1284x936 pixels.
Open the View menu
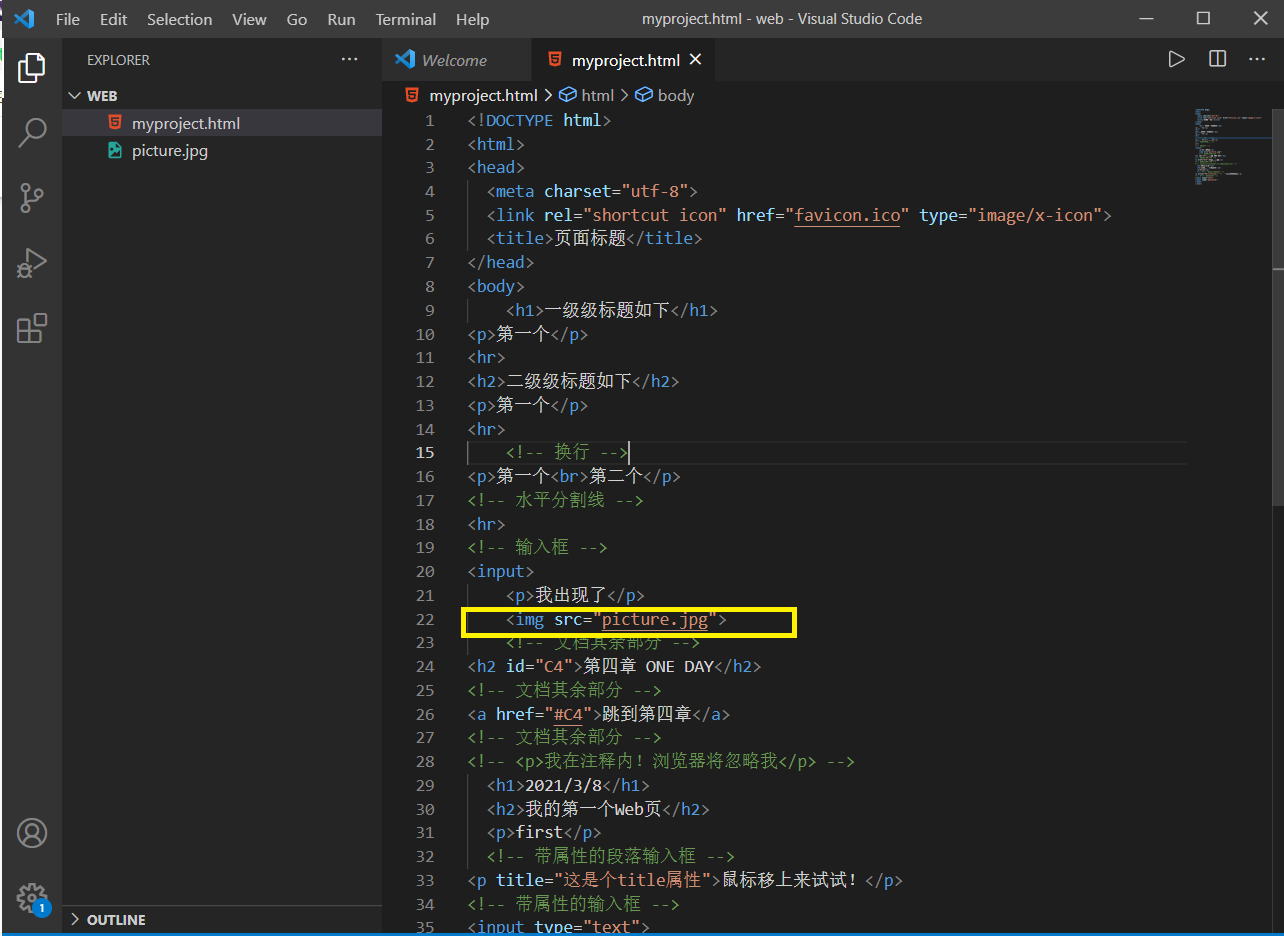click(x=249, y=19)
